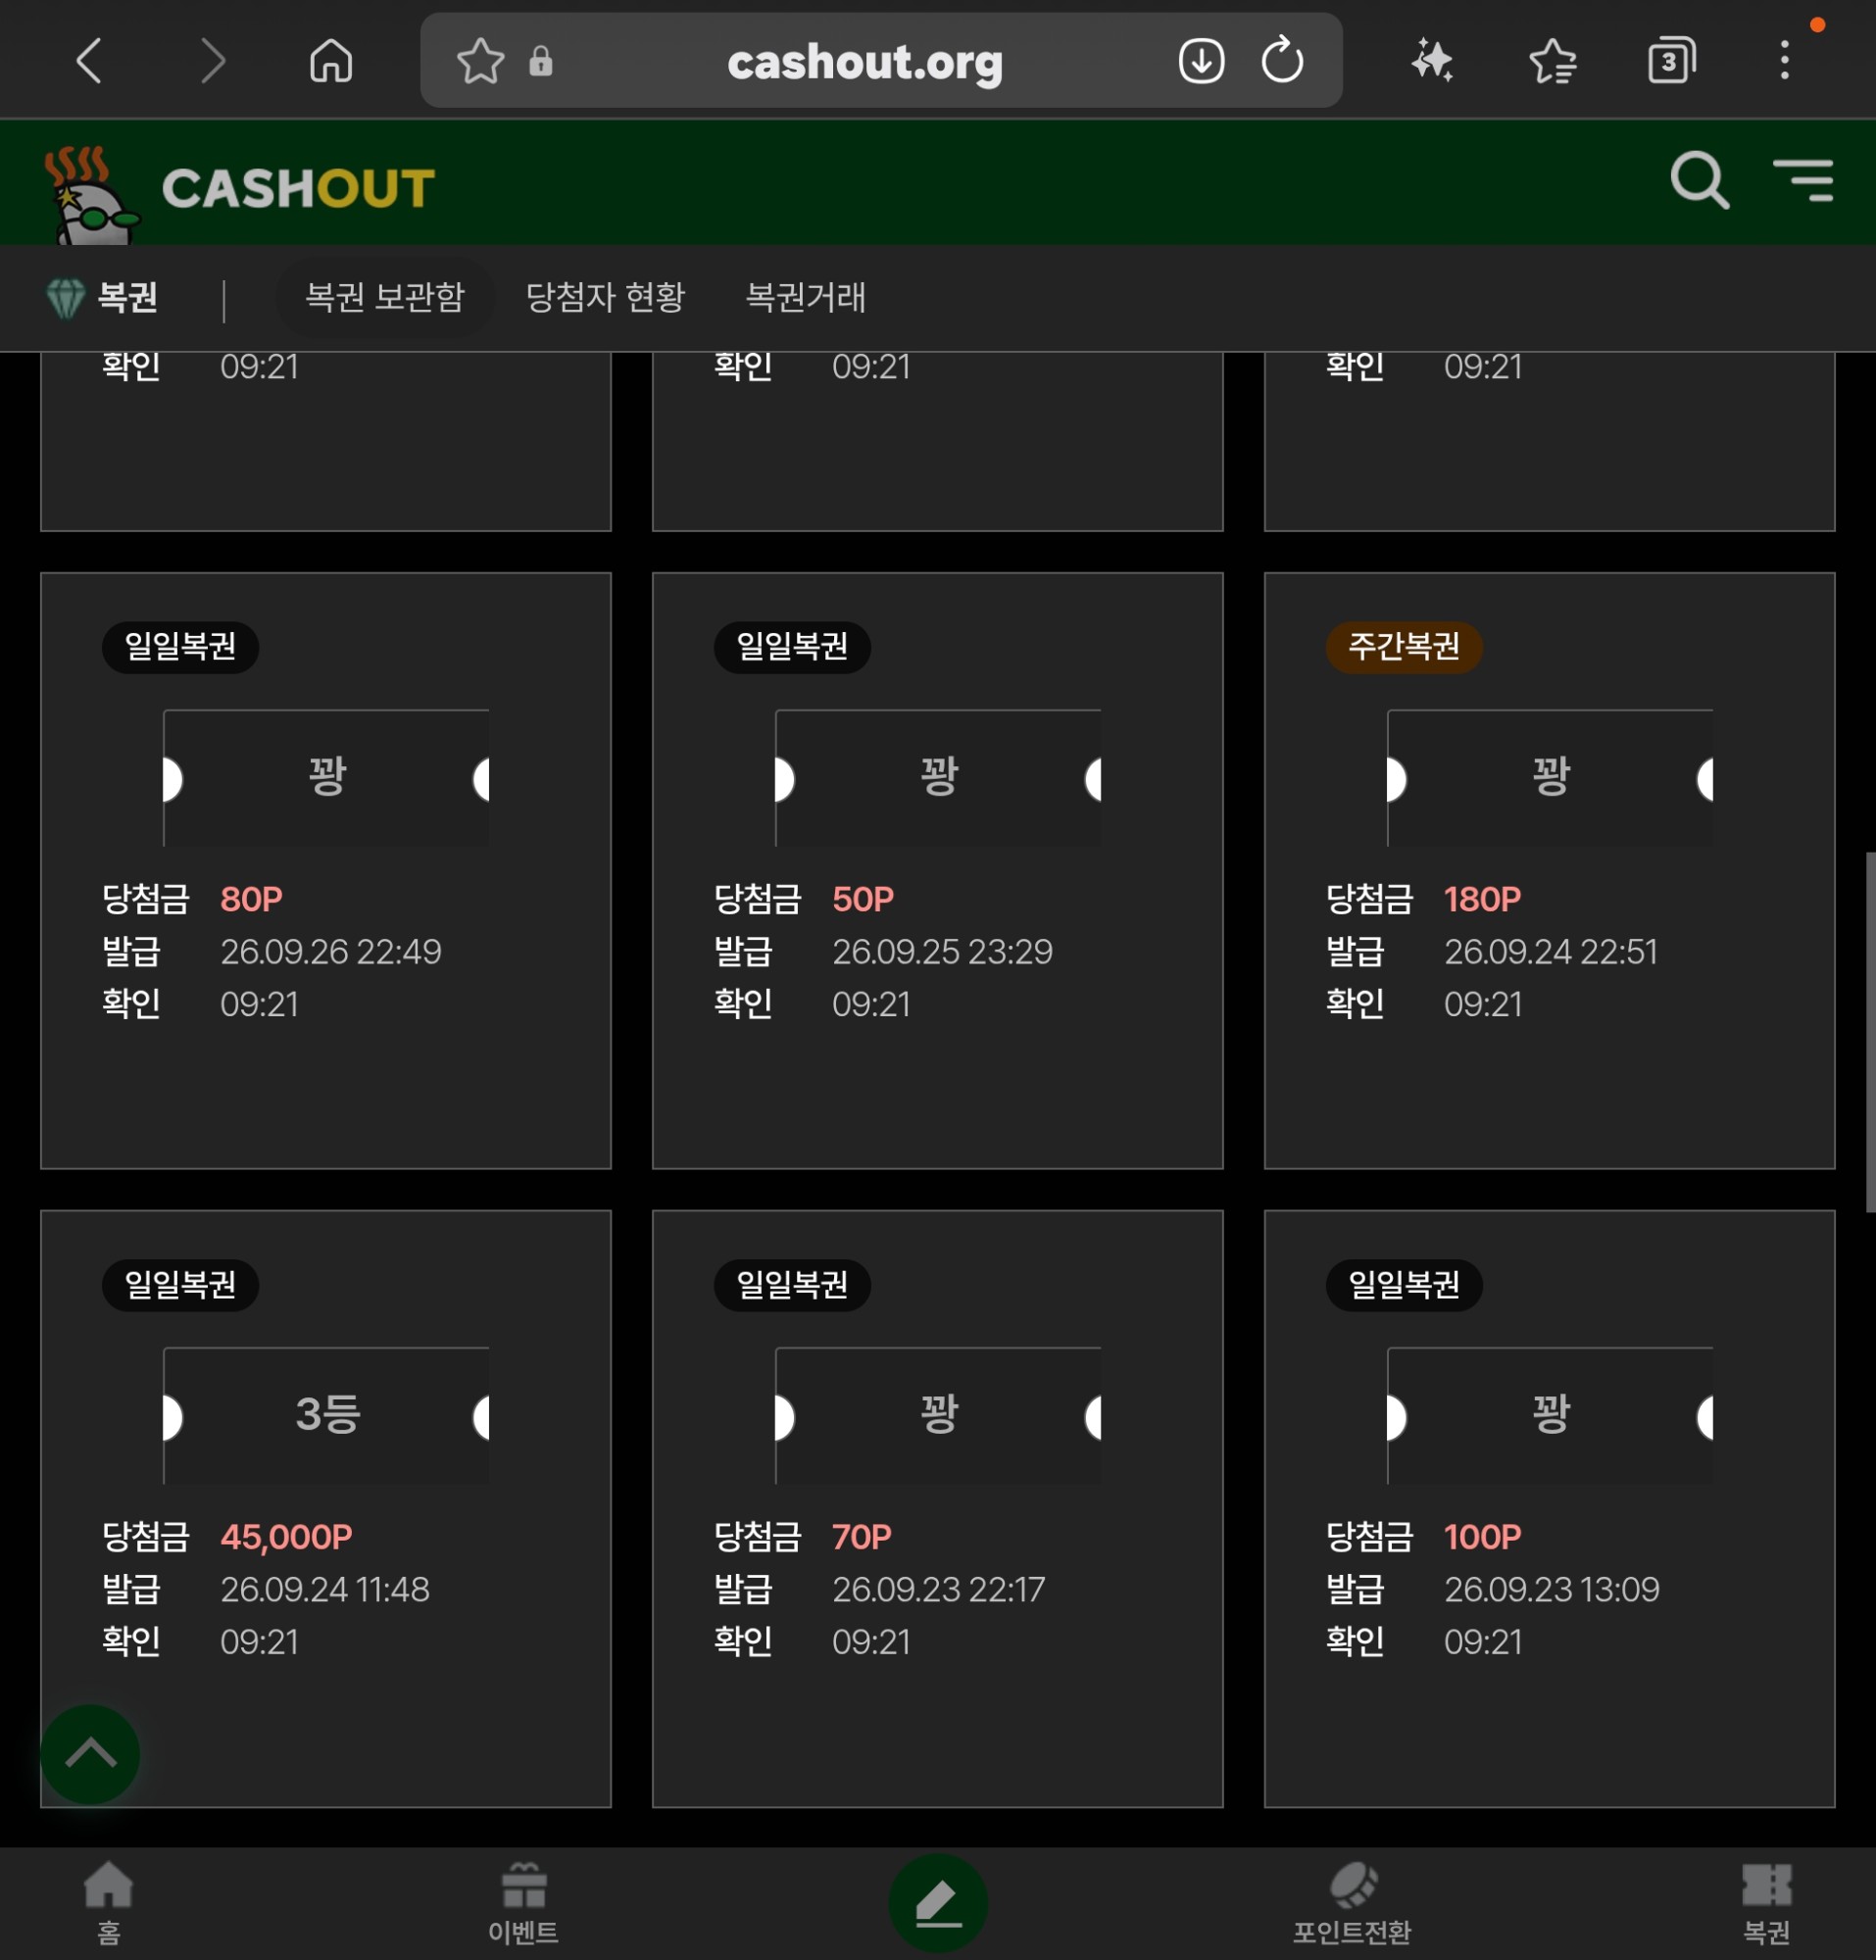Image resolution: width=1876 pixels, height=1960 pixels.
Task: Go back with the browser back arrow
Action: 90,61
